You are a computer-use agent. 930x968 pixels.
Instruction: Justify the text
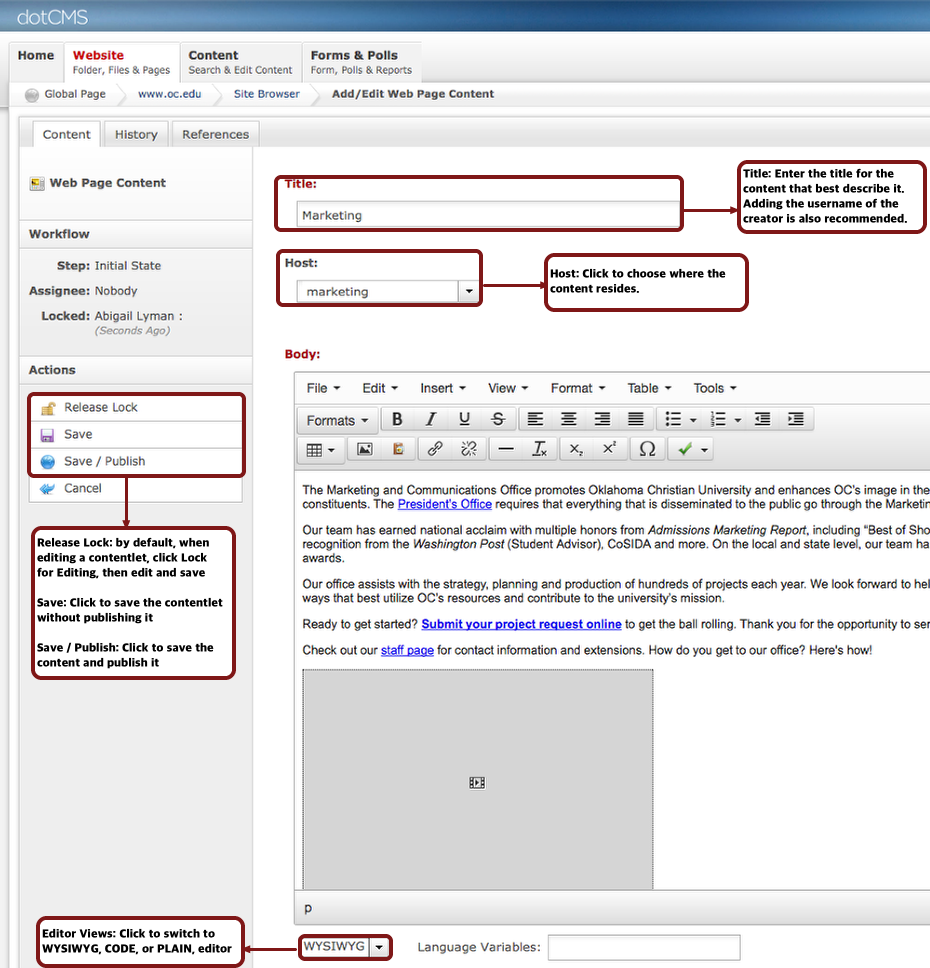(635, 420)
